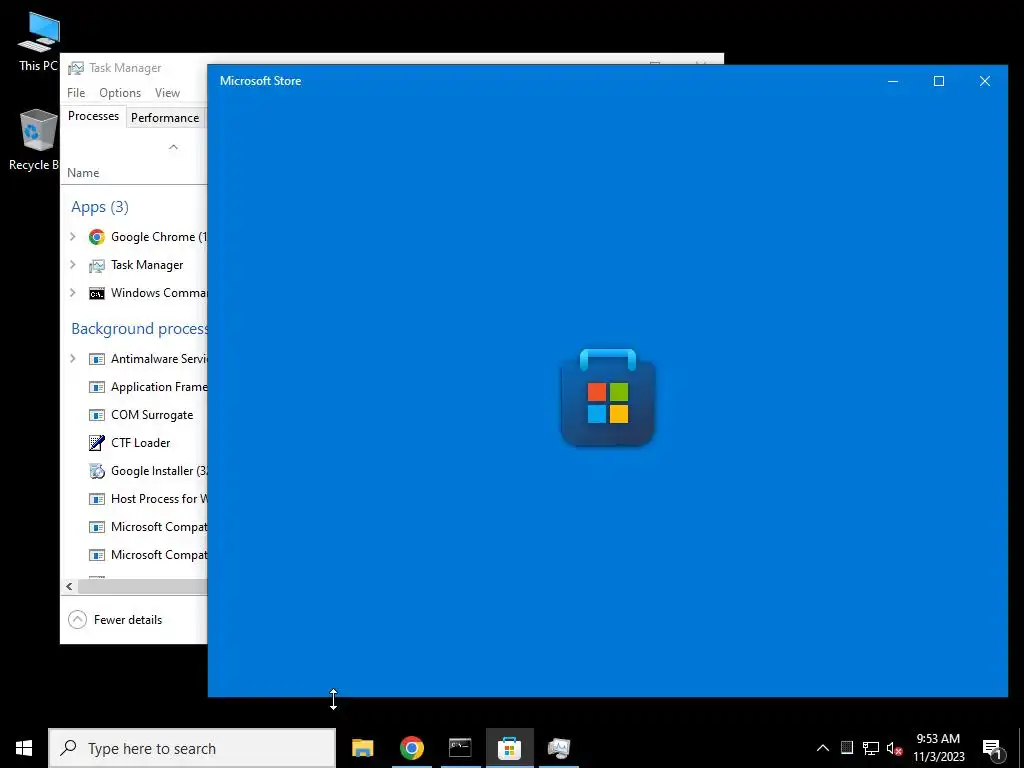Click the Google Installer process icon

click(x=97, y=471)
